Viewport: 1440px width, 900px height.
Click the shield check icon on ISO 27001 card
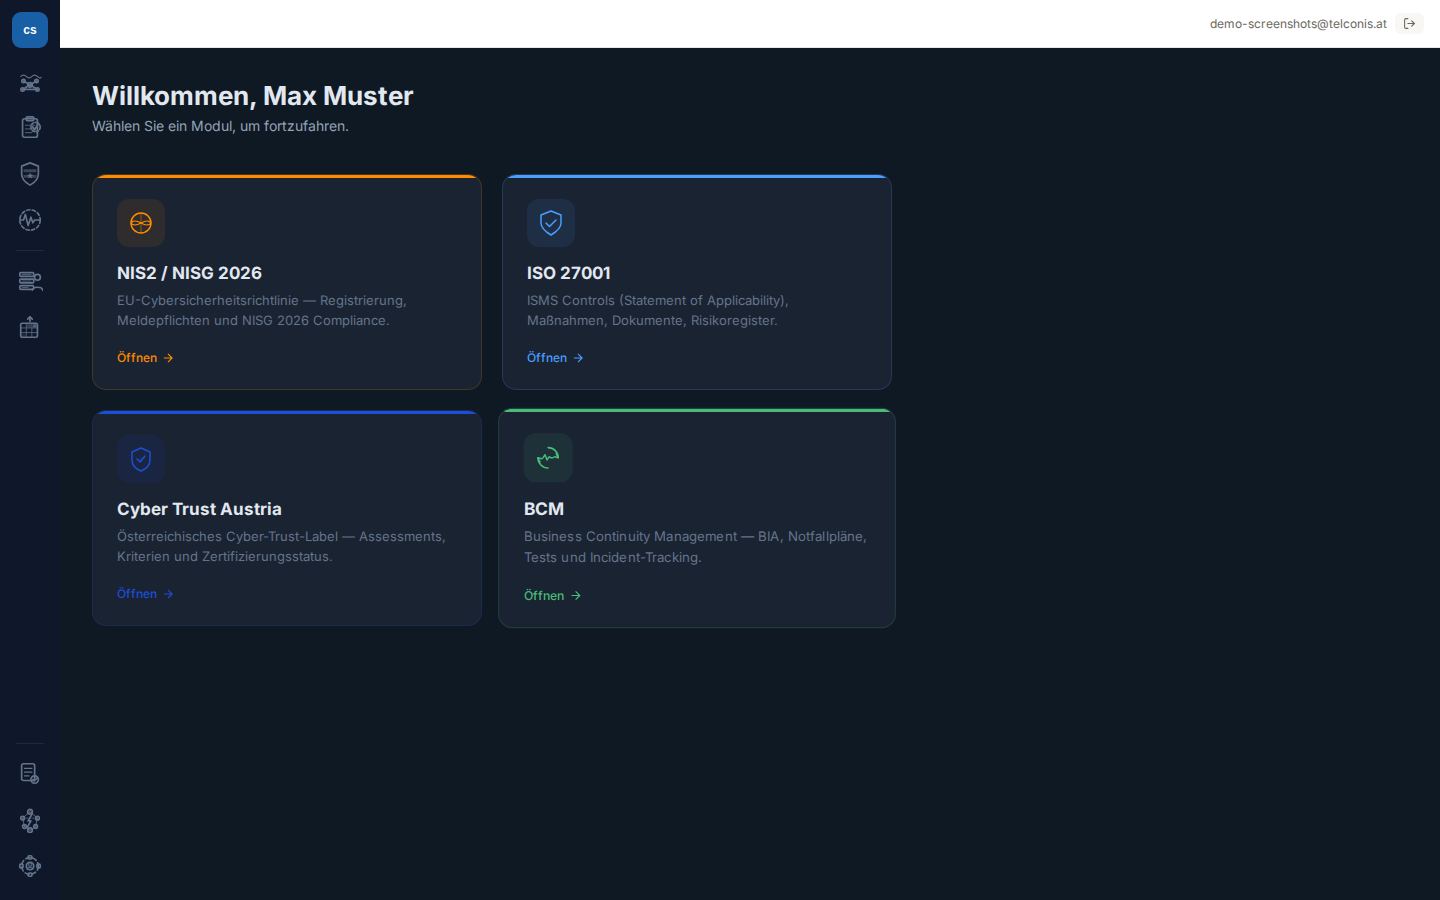(551, 223)
